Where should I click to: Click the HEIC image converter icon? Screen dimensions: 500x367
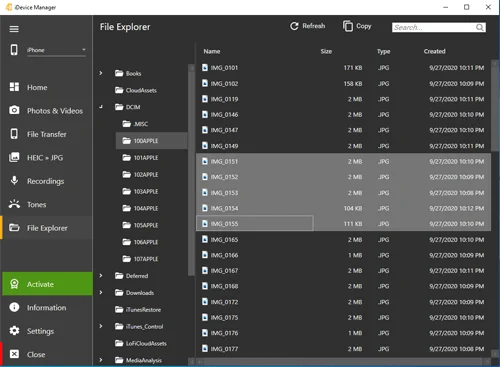point(14,157)
